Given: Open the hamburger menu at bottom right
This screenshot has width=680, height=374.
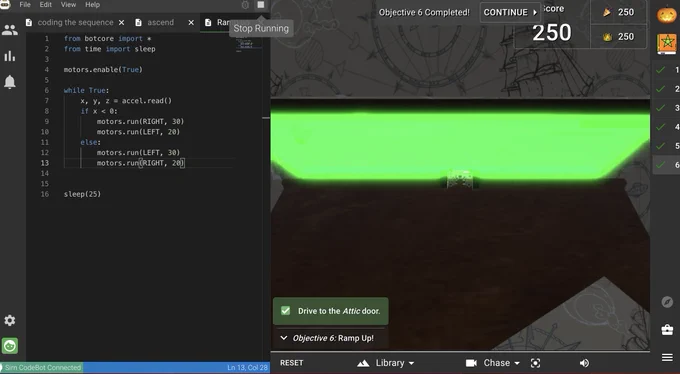Looking at the screenshot, I should click(667, 358).
